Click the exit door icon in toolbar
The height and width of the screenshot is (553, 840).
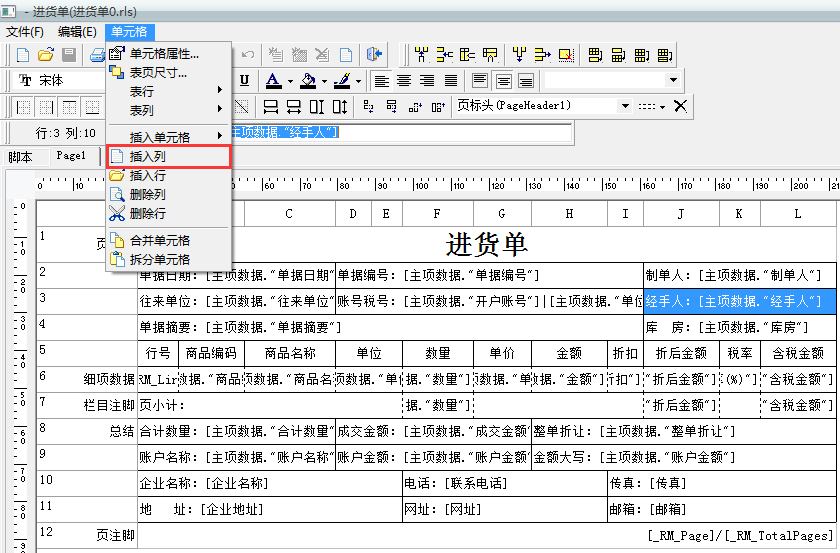[374, 54]
